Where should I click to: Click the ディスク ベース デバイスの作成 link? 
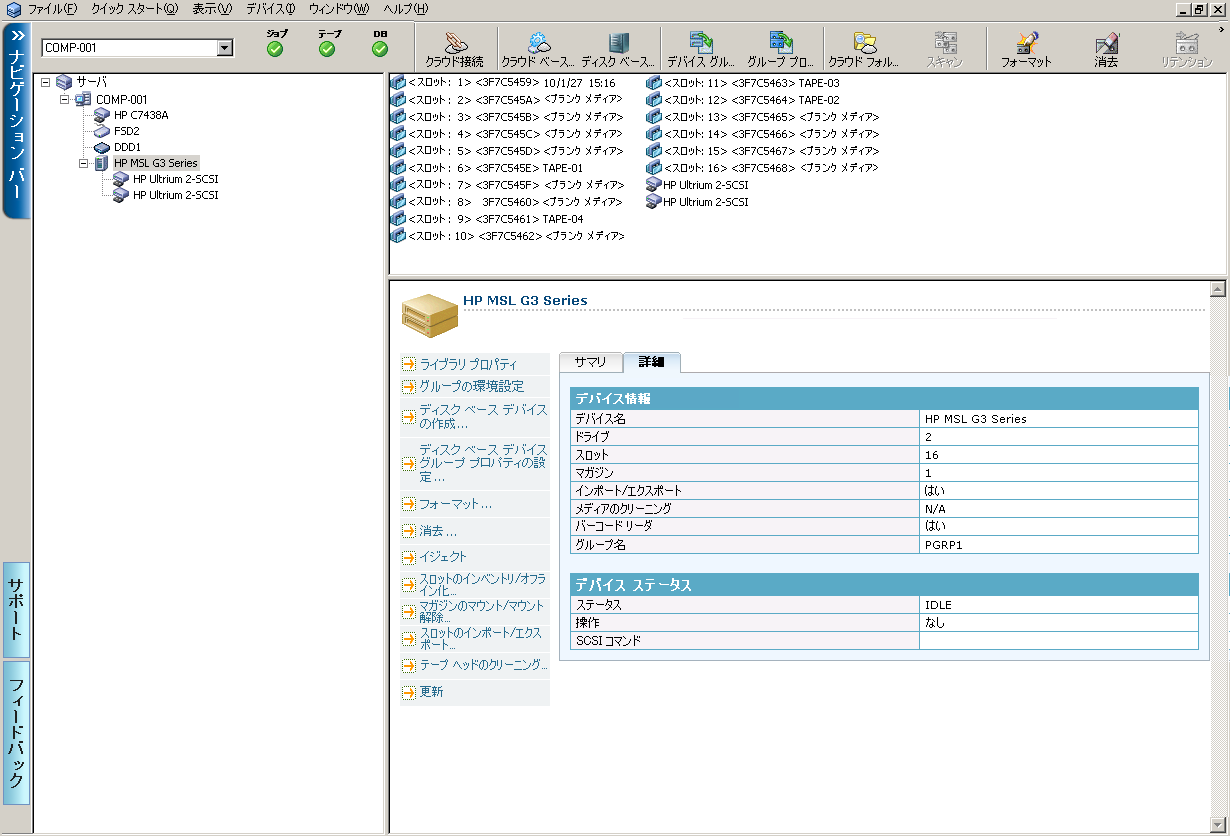coord(483,417)
